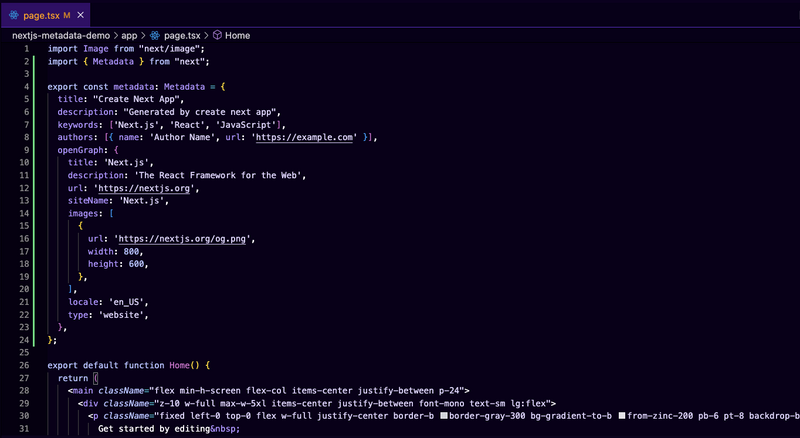Click 'The React Framework for the Web' text

pos(217,175)
